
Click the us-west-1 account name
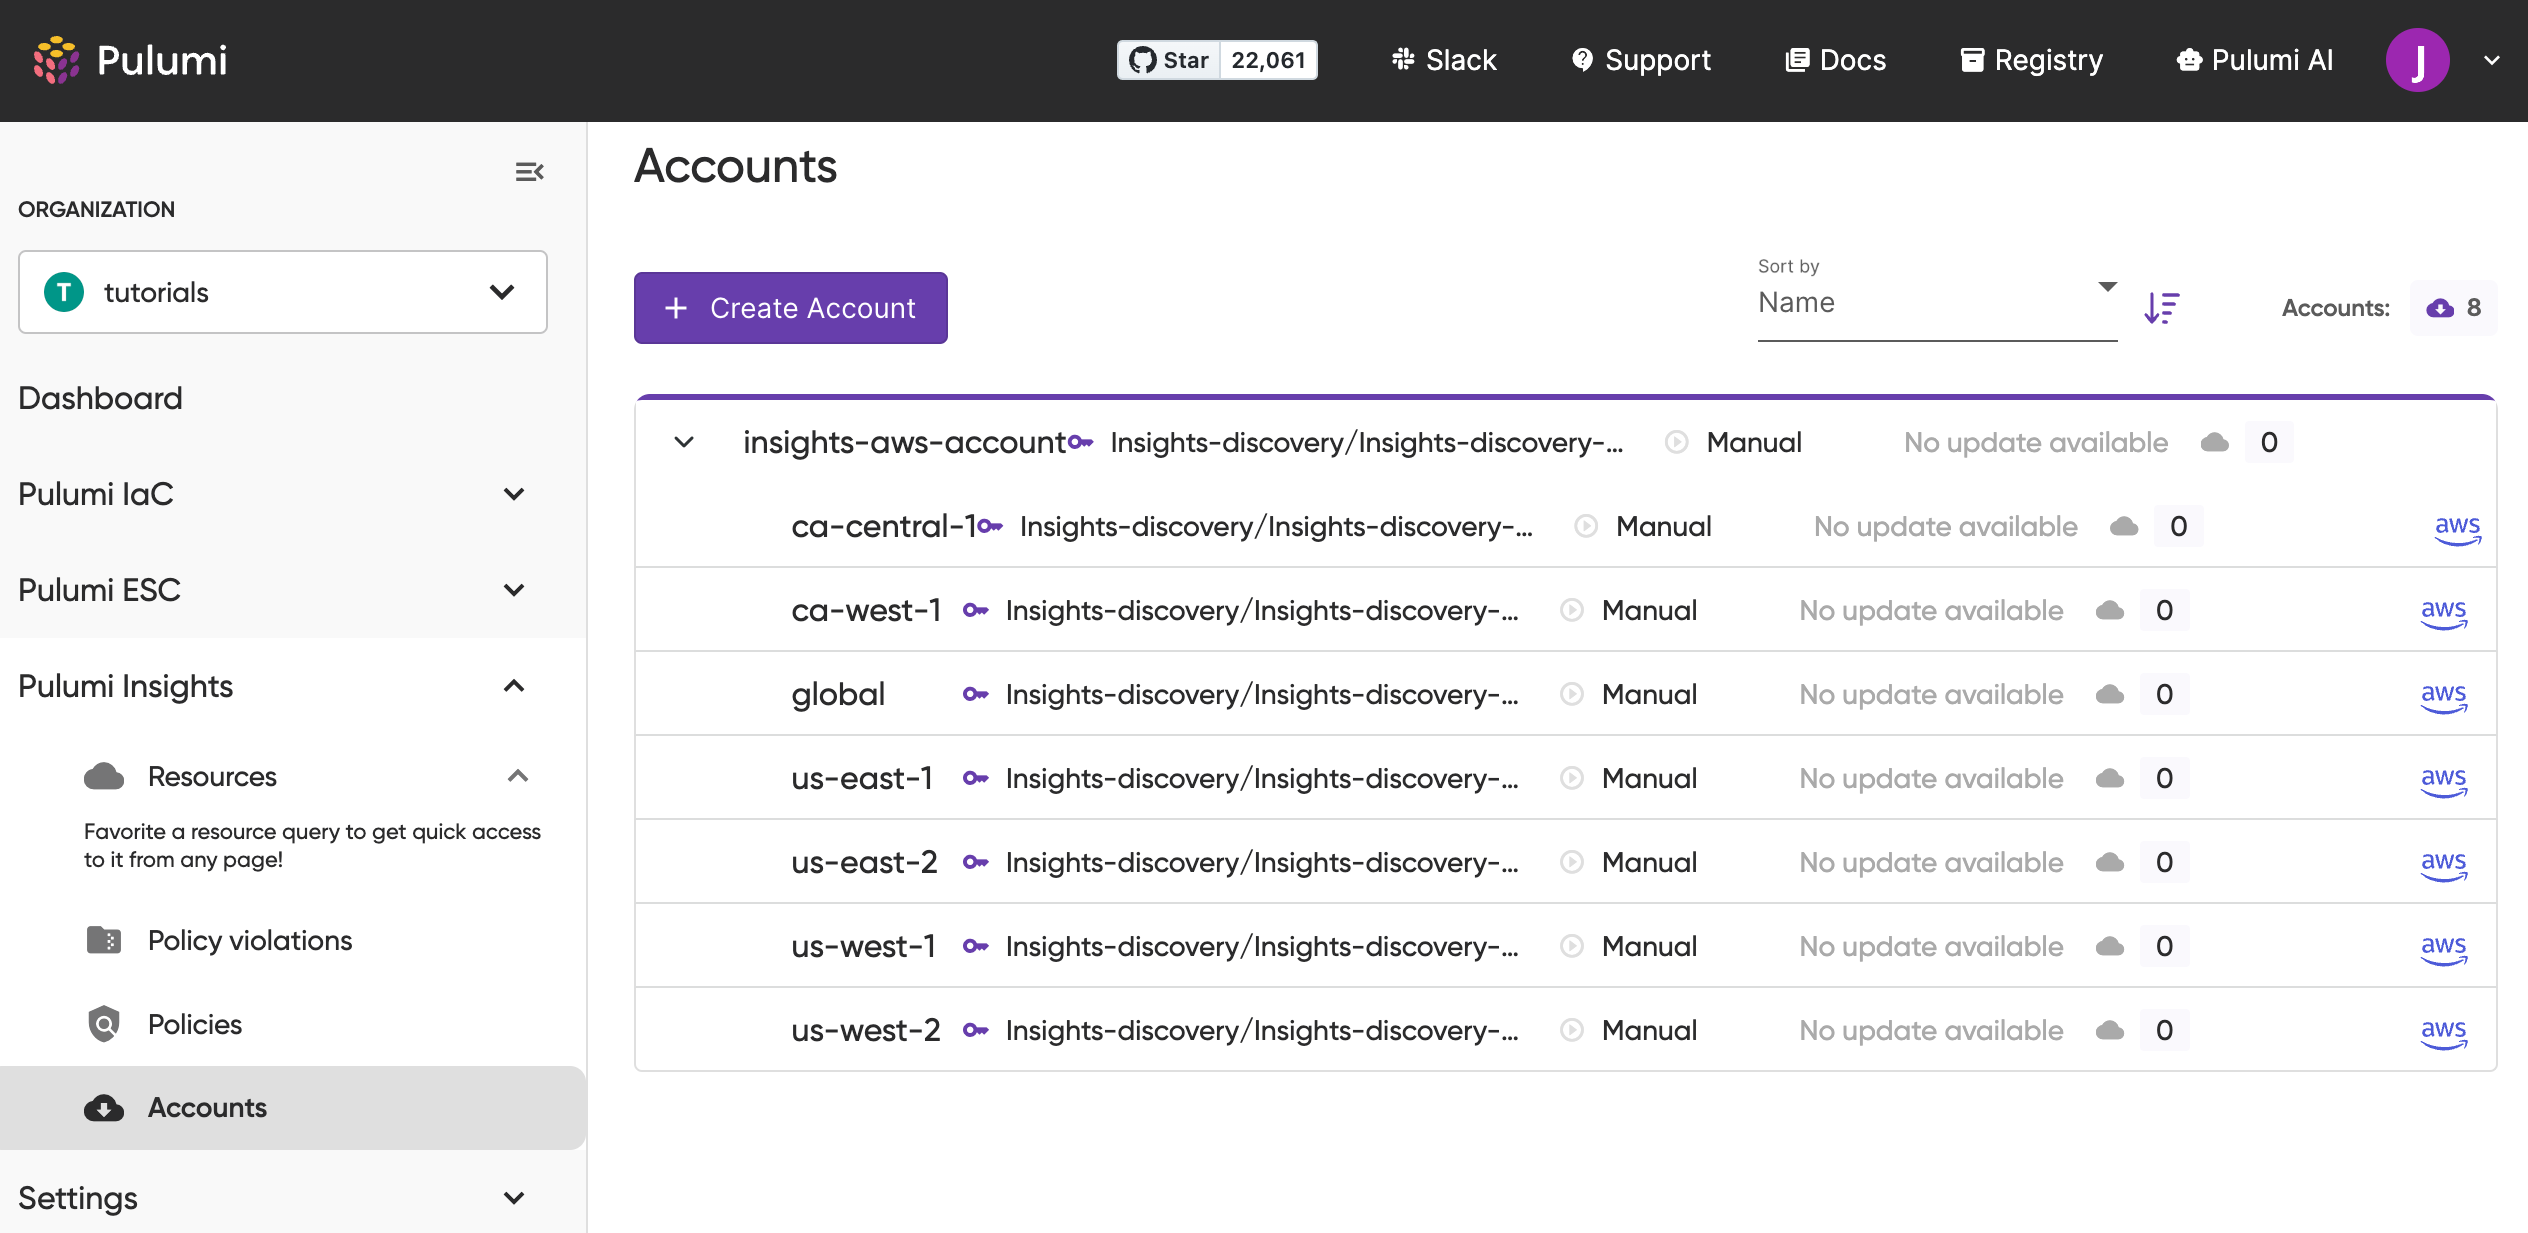pos(863,946)
